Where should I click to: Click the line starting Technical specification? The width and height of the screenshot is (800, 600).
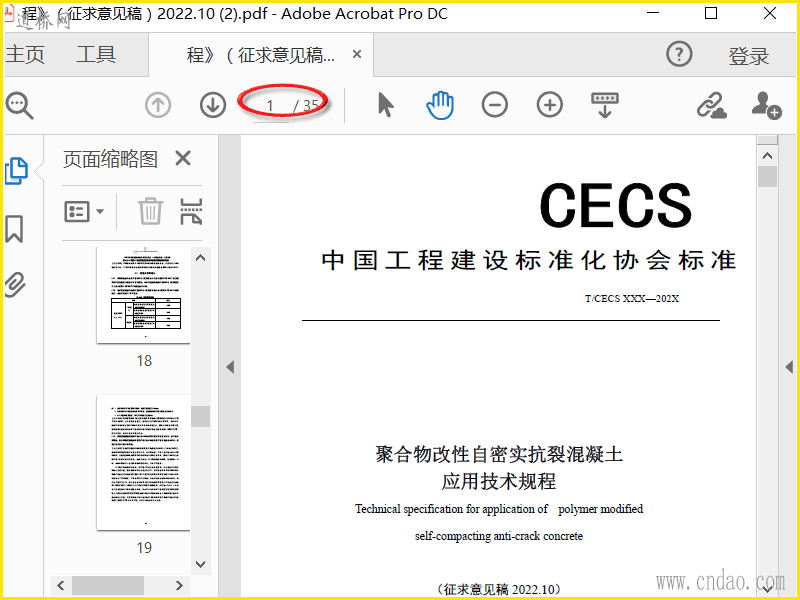pyautogui.click(x=499, y=509)
